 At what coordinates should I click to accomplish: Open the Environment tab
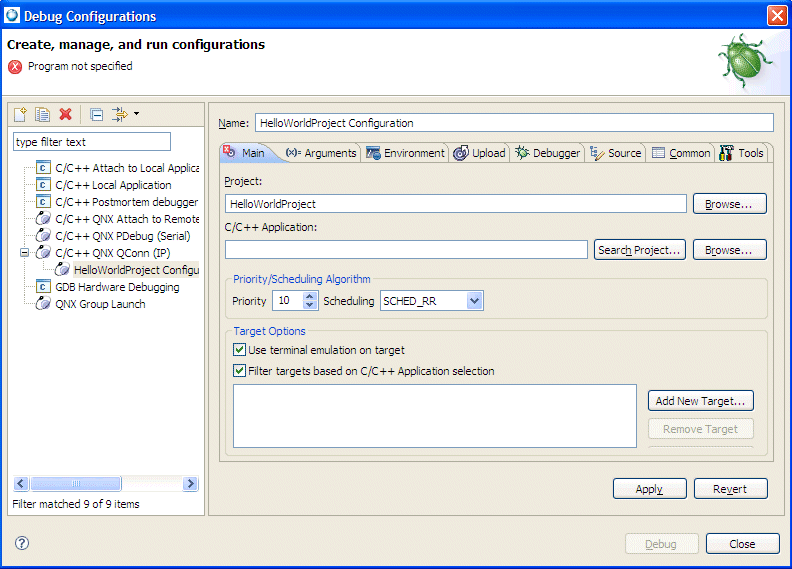point(406,153)
